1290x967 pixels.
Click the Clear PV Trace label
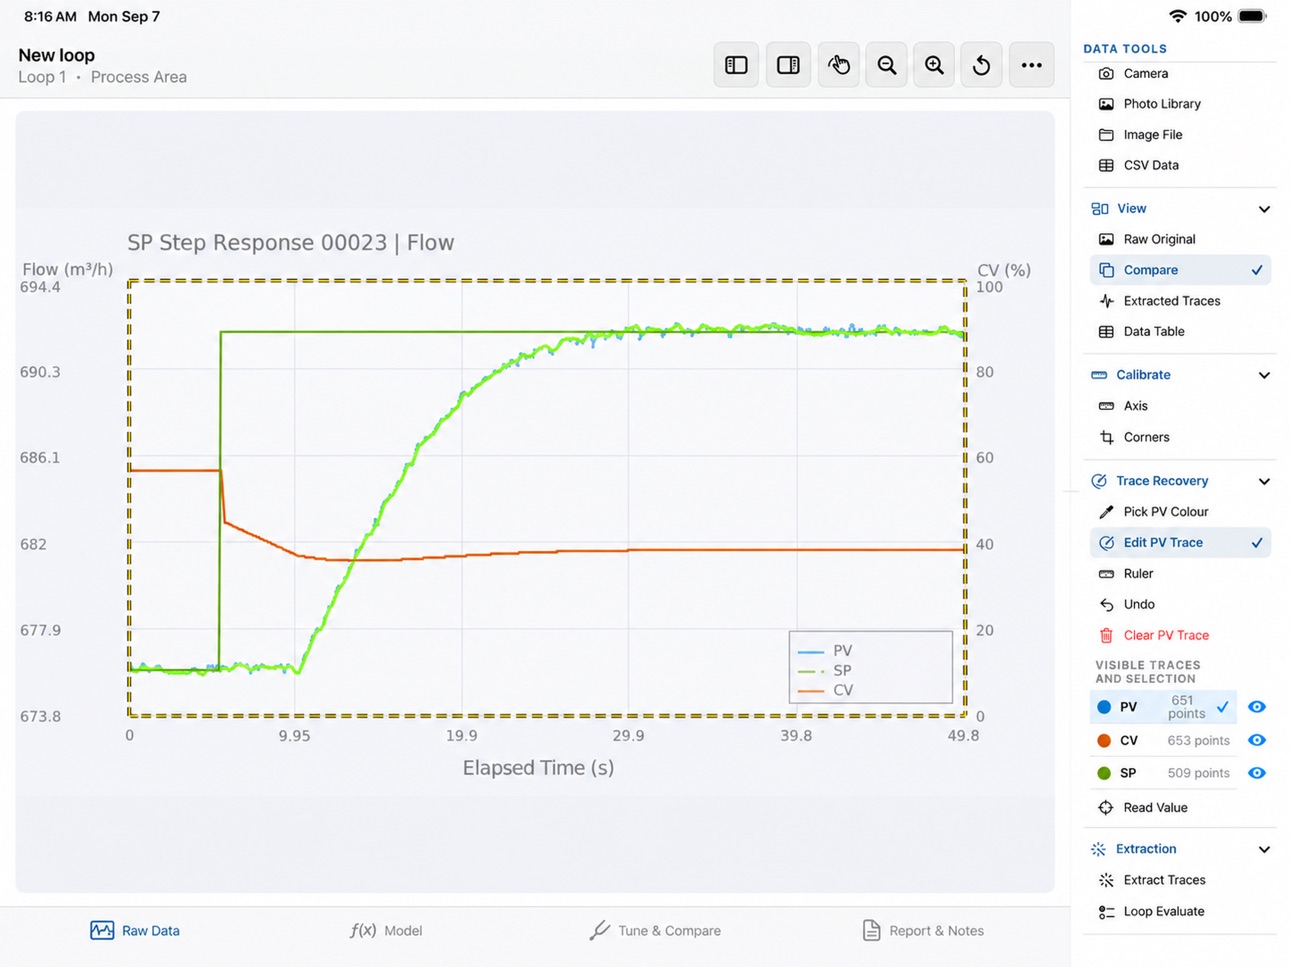point(1166,635)
